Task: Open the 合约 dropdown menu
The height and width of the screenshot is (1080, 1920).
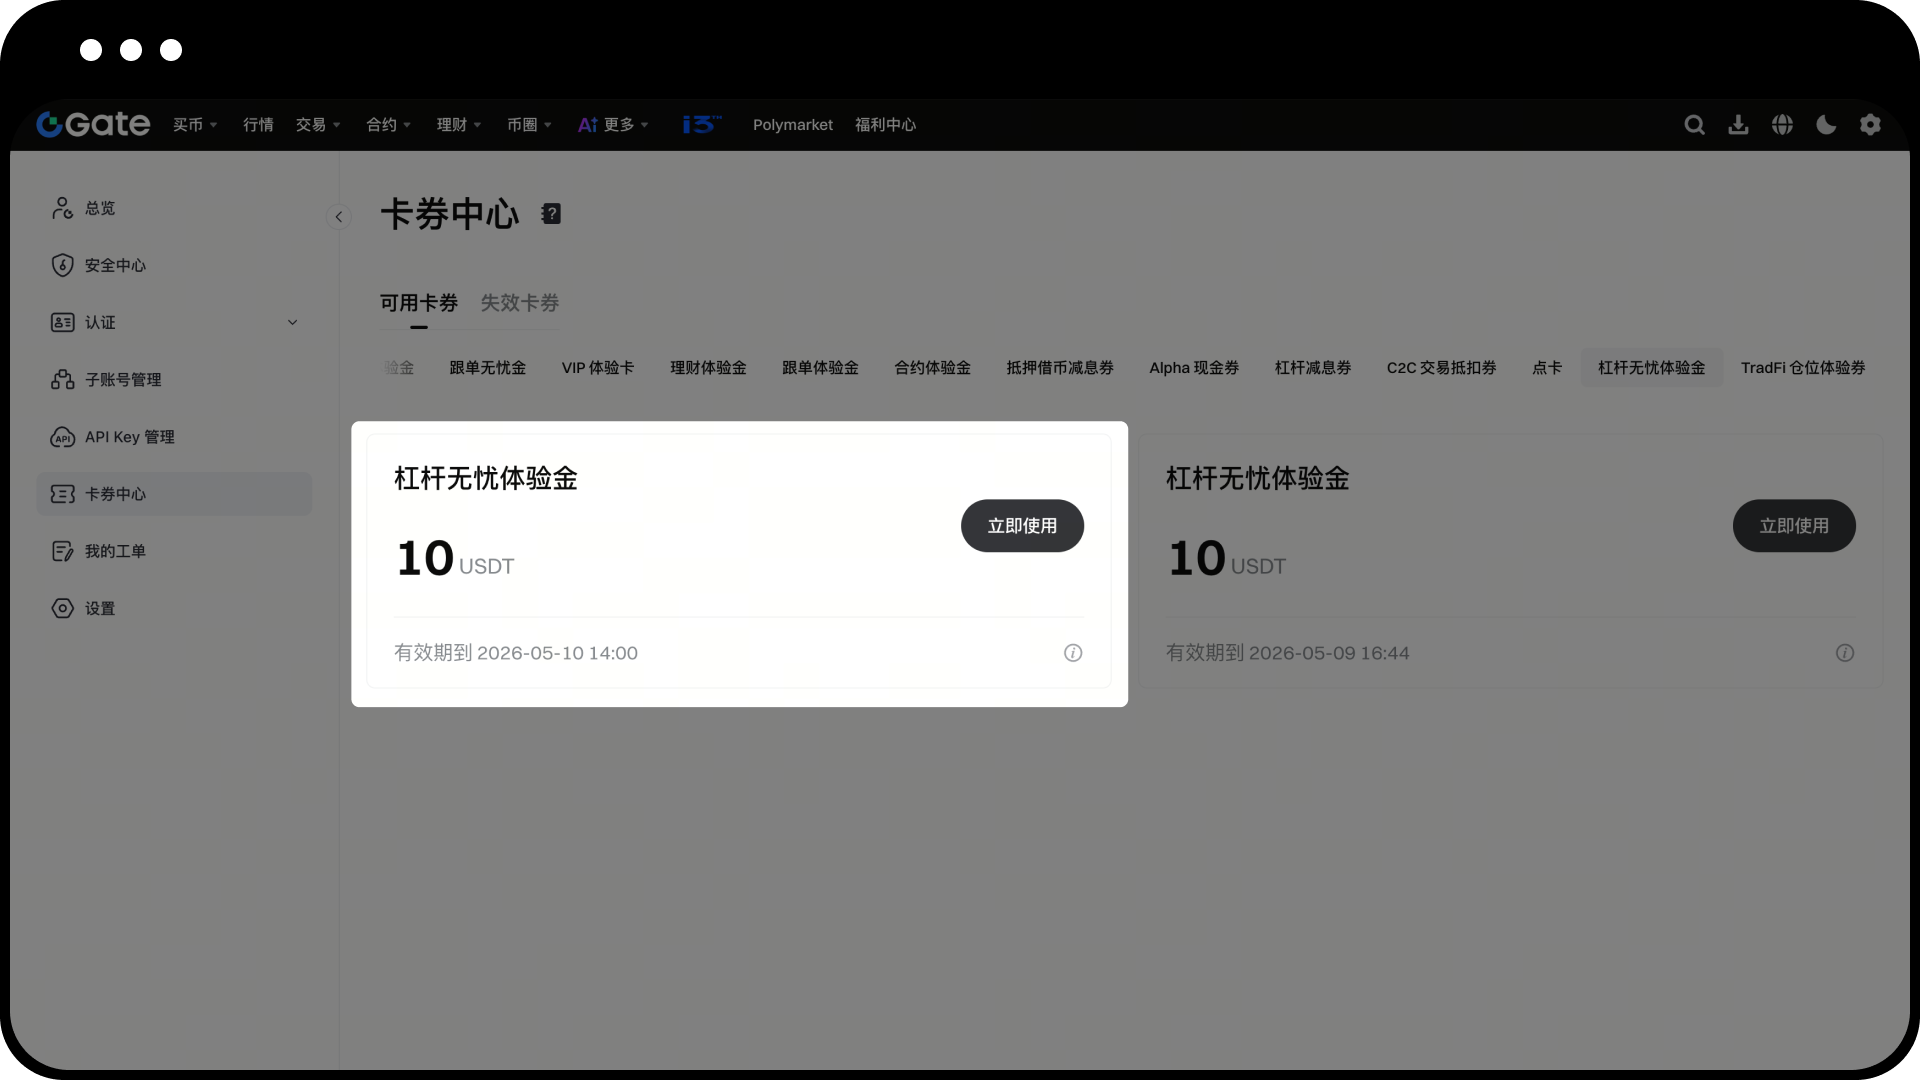Action: tap(388, 125)
